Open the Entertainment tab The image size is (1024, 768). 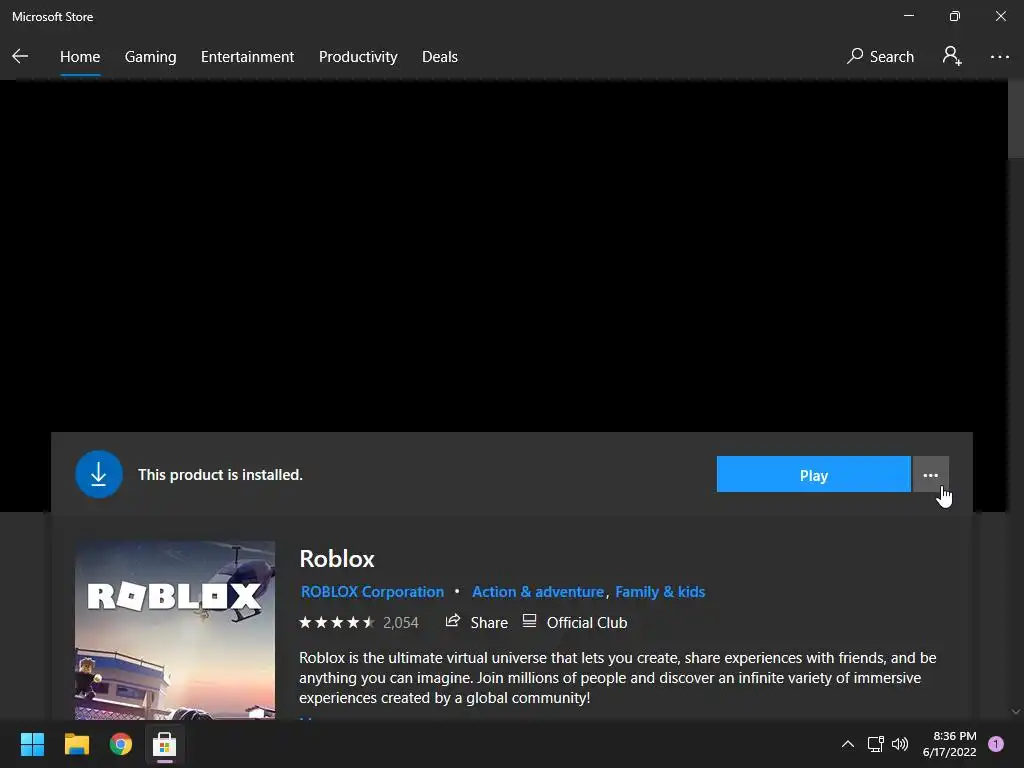(247, 57)
